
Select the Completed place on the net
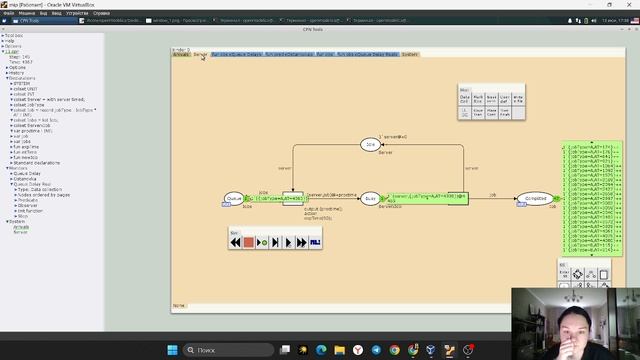pos(536,198)
